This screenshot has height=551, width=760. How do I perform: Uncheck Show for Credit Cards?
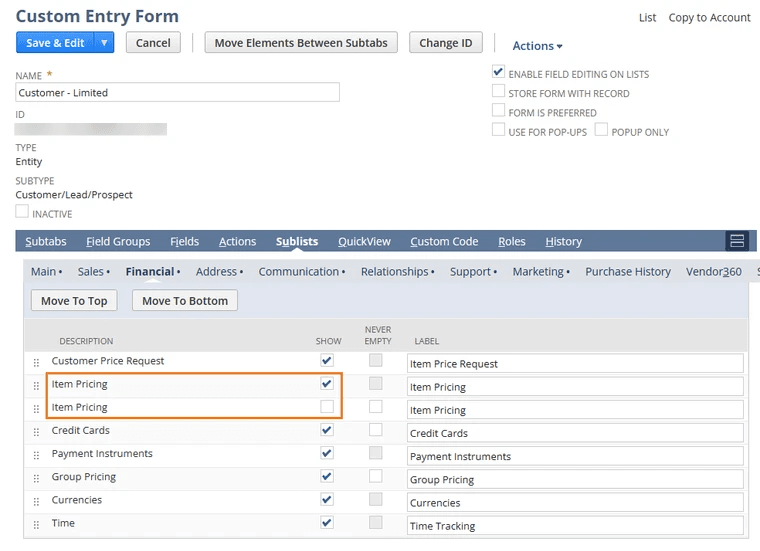[x=327, y=430]
